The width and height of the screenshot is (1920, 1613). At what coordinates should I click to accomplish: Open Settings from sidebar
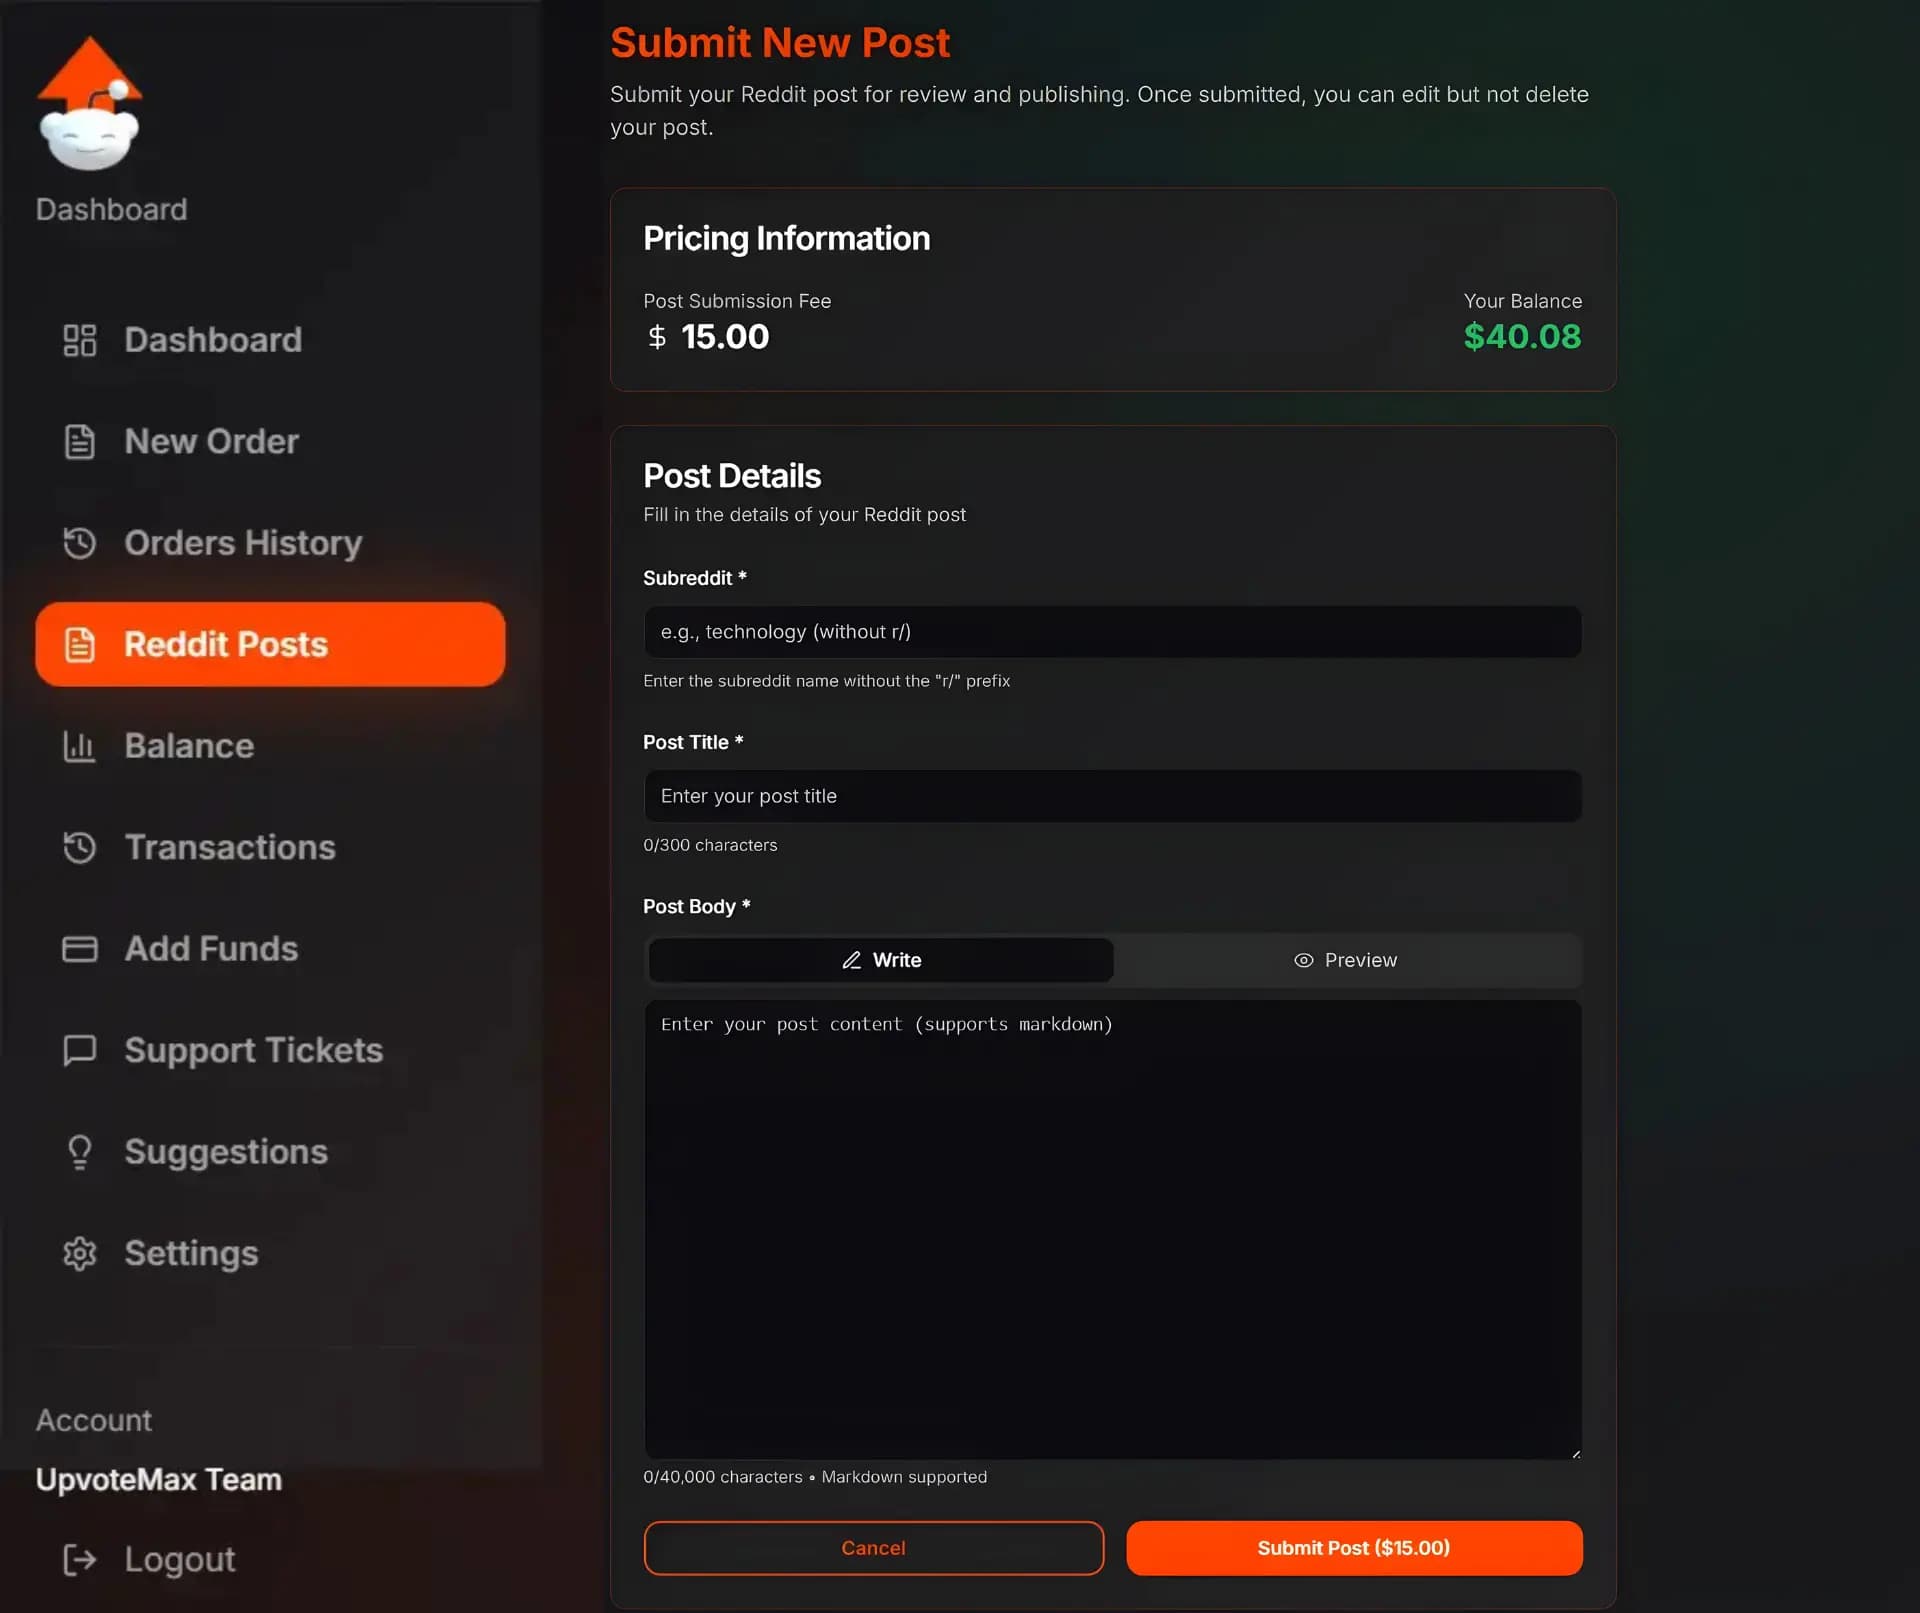(x=270, y=1254)
